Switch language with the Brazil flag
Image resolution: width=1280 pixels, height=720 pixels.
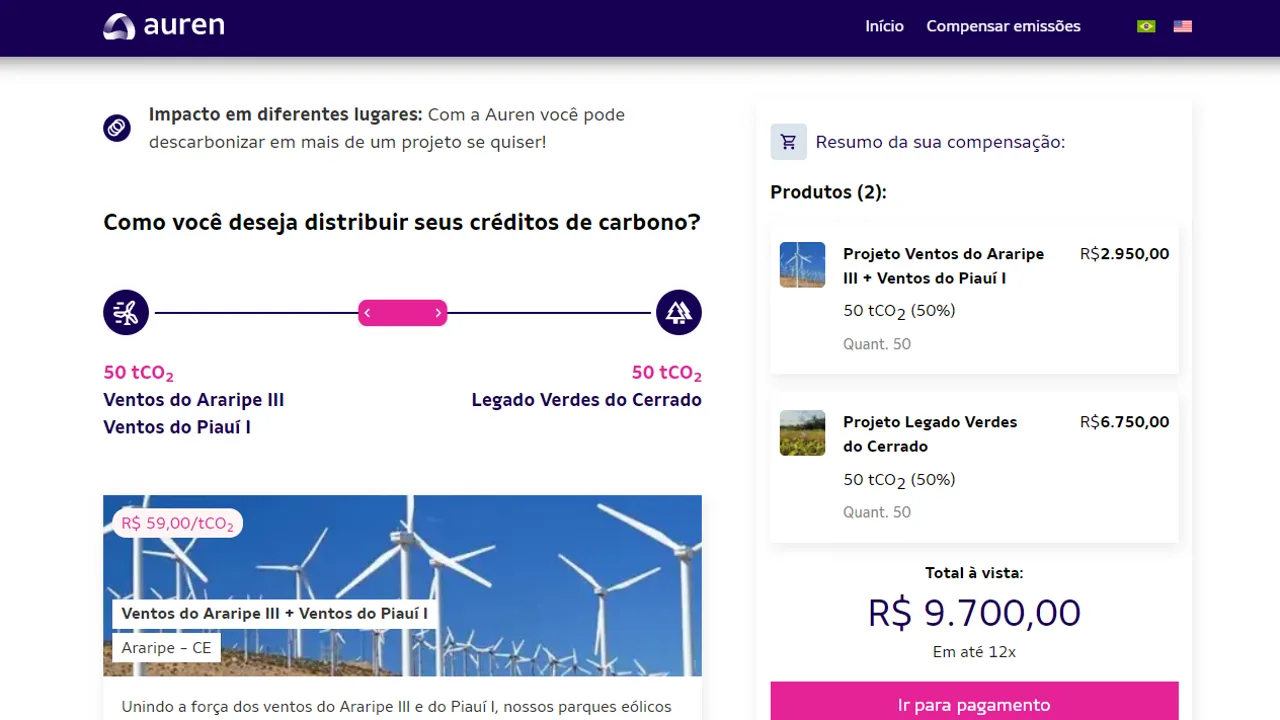coord(1146,27)
